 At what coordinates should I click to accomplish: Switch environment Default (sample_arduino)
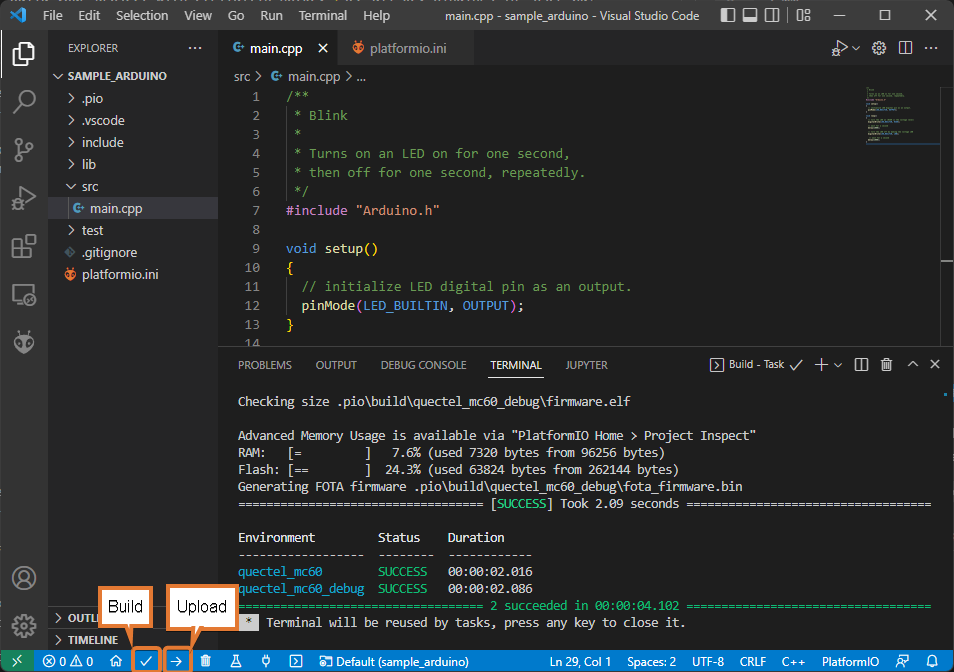[x=394, y=661]
